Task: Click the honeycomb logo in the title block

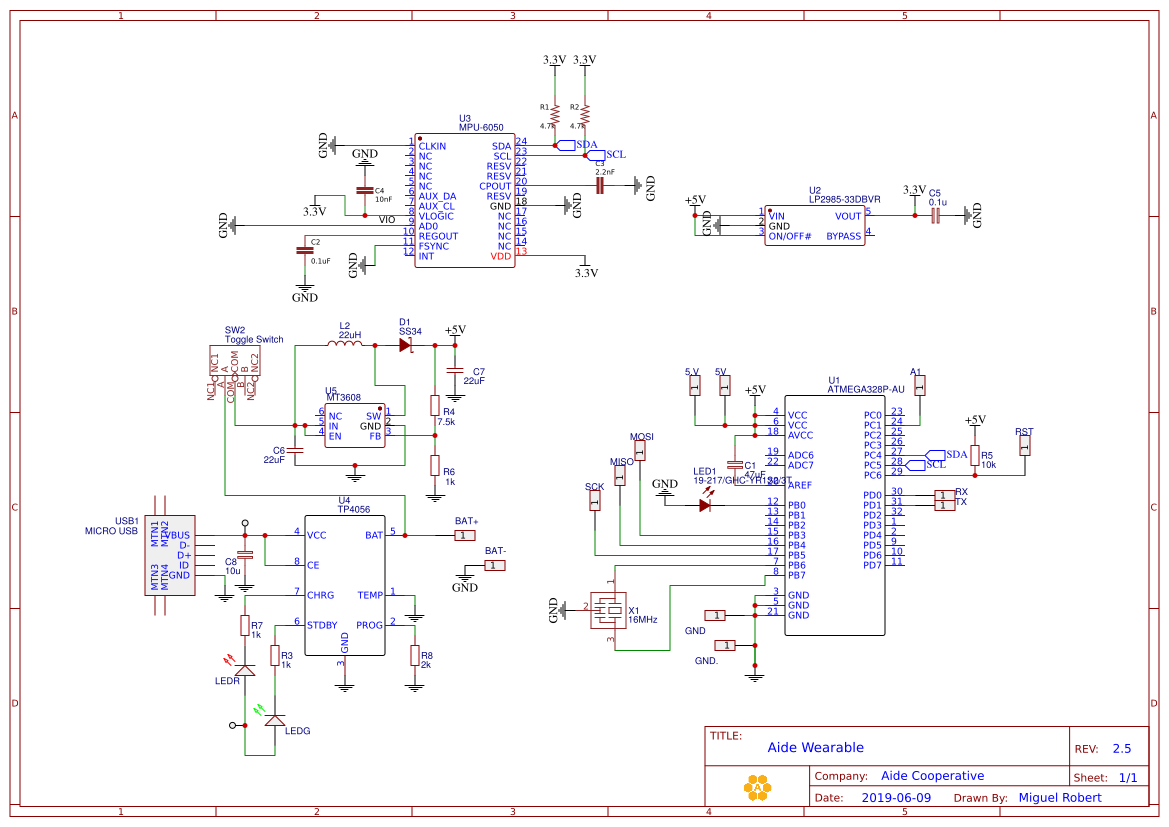Action: pos(757,786)
